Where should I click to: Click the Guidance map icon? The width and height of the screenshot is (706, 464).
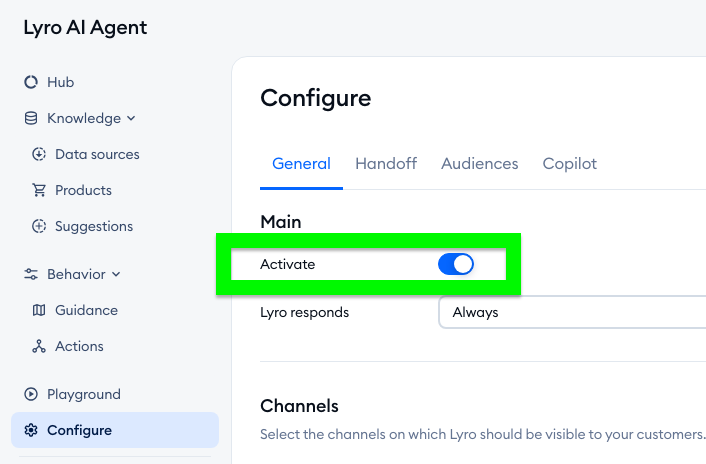click(39, 310)
